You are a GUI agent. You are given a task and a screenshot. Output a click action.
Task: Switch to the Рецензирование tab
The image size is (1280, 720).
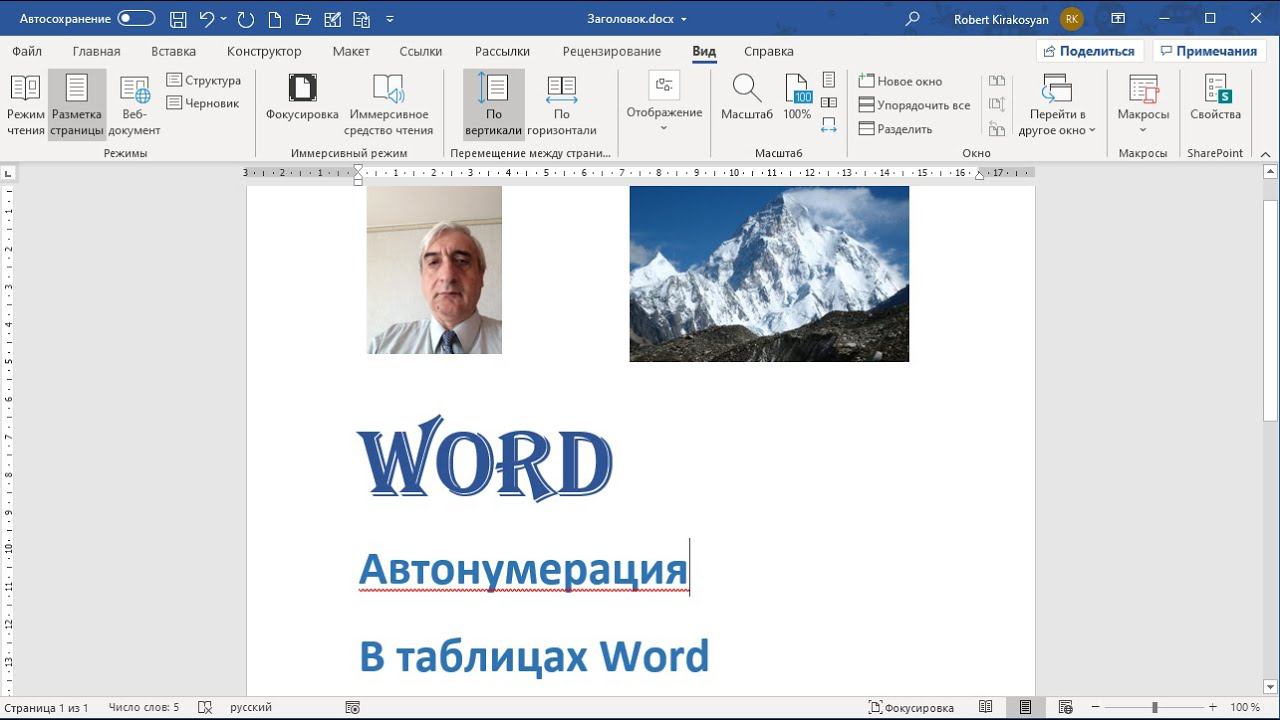(611, 51)
